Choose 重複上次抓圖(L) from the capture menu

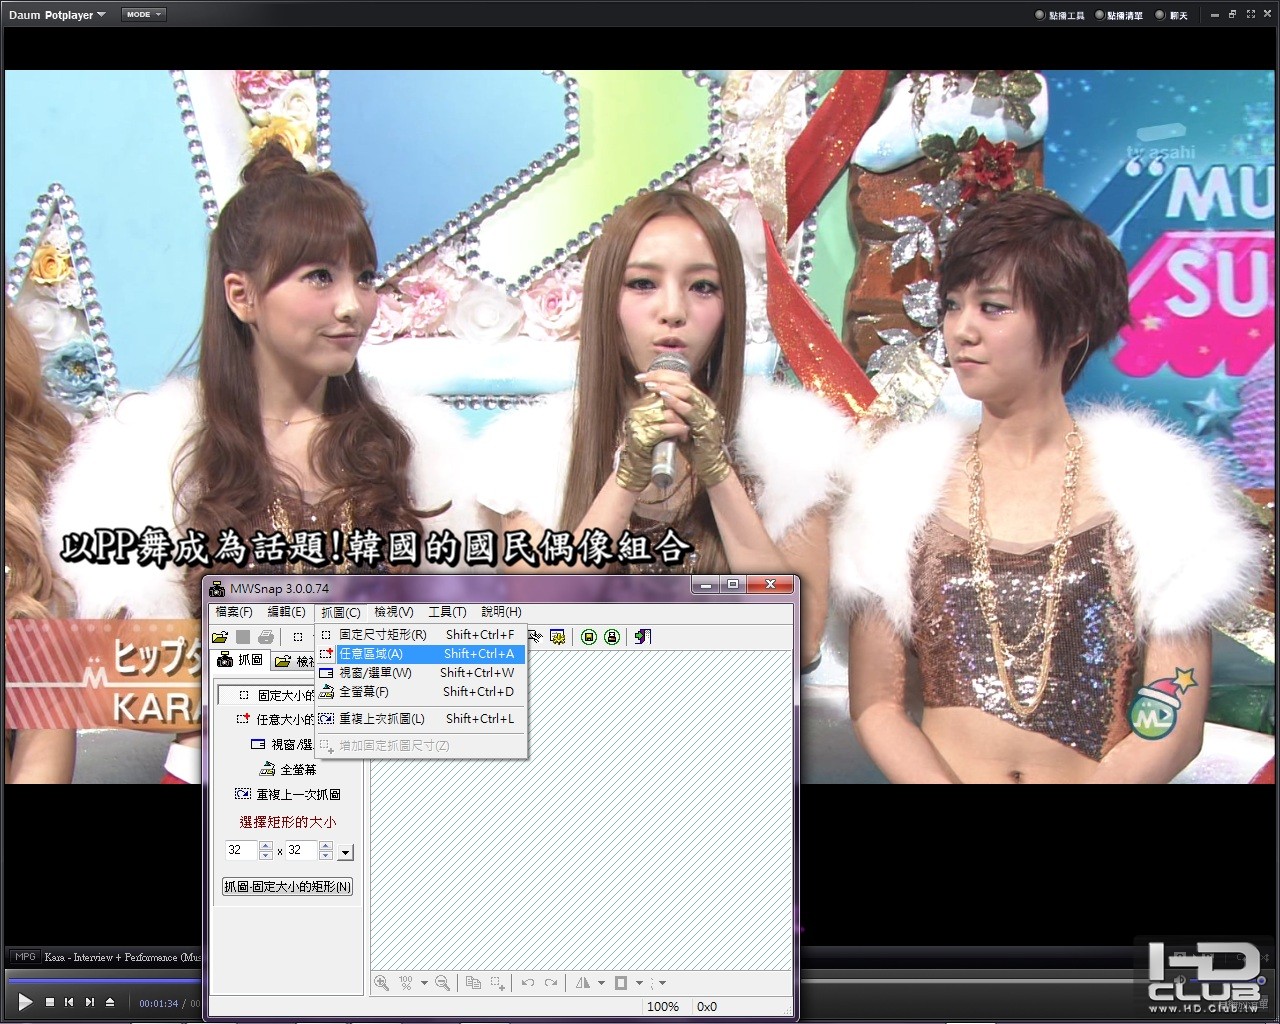tap(421, 719)
